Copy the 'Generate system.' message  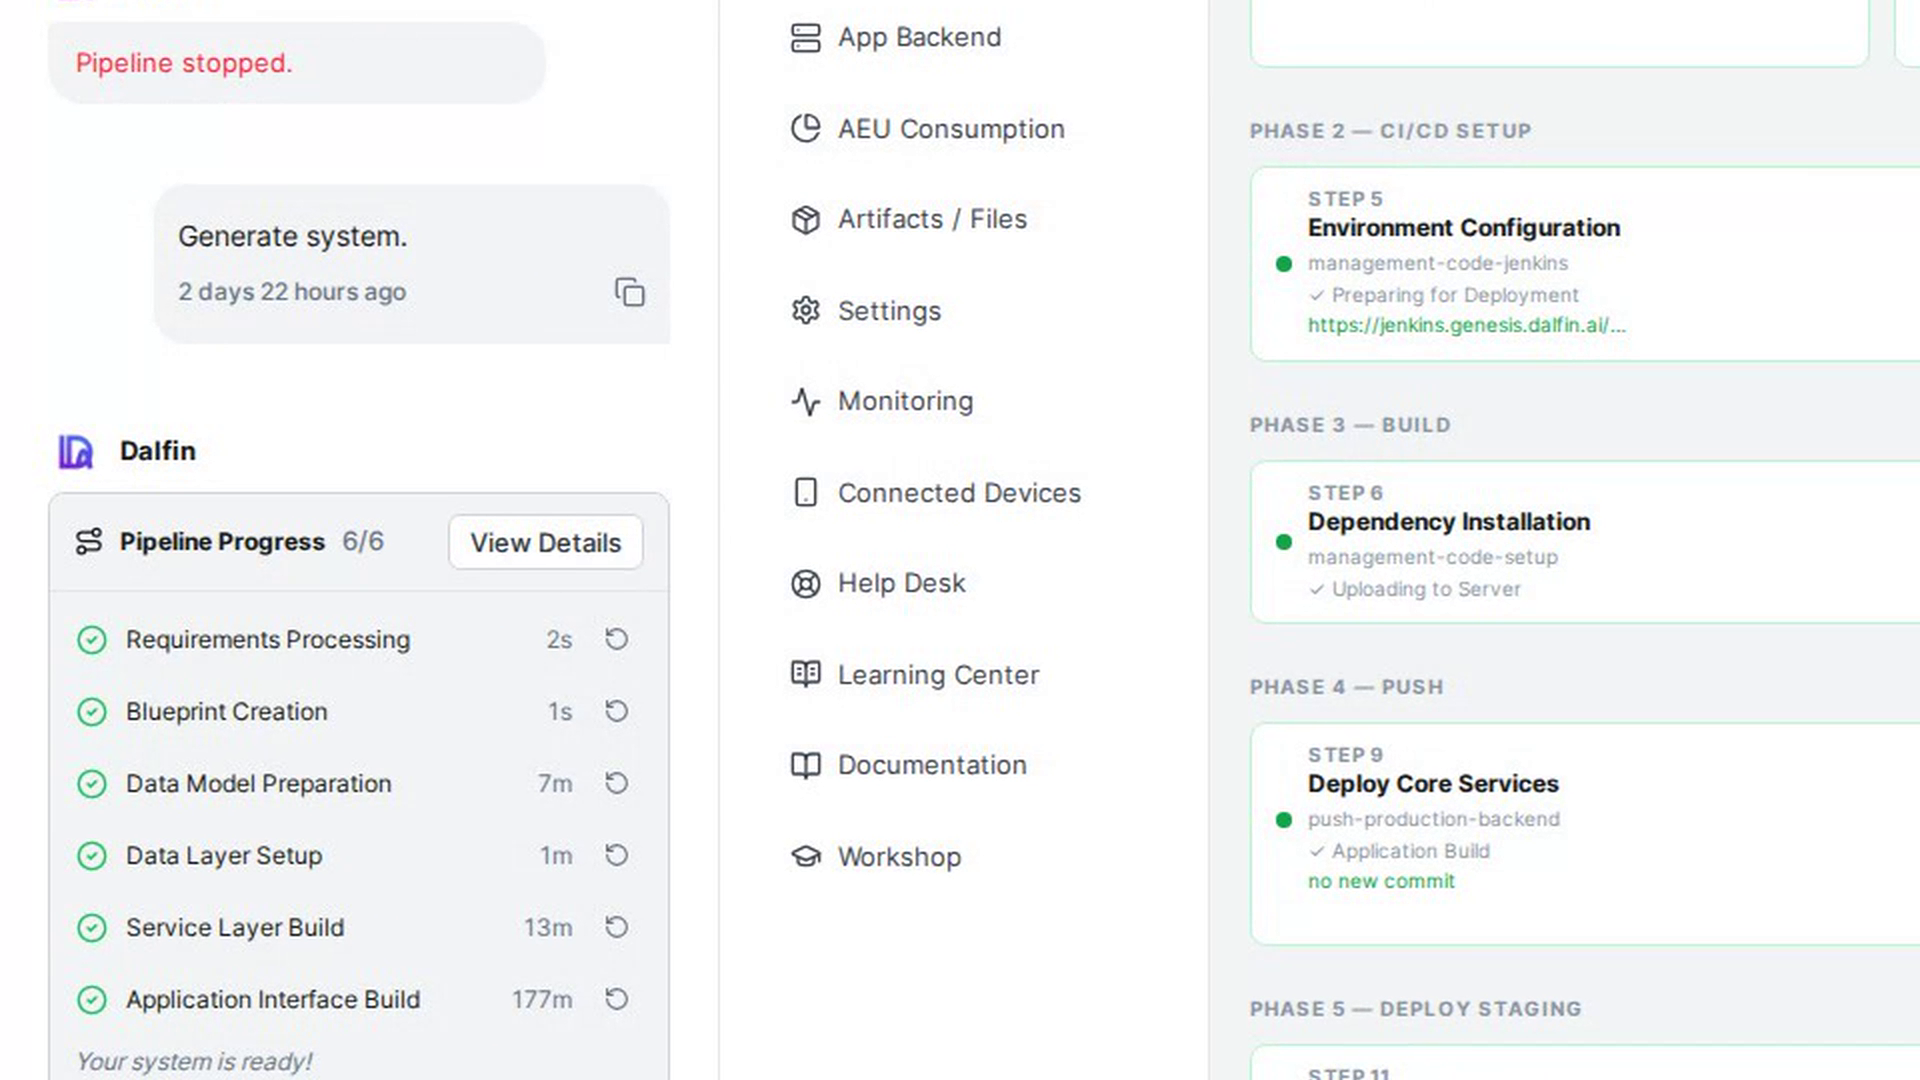[x=629, y=292]
